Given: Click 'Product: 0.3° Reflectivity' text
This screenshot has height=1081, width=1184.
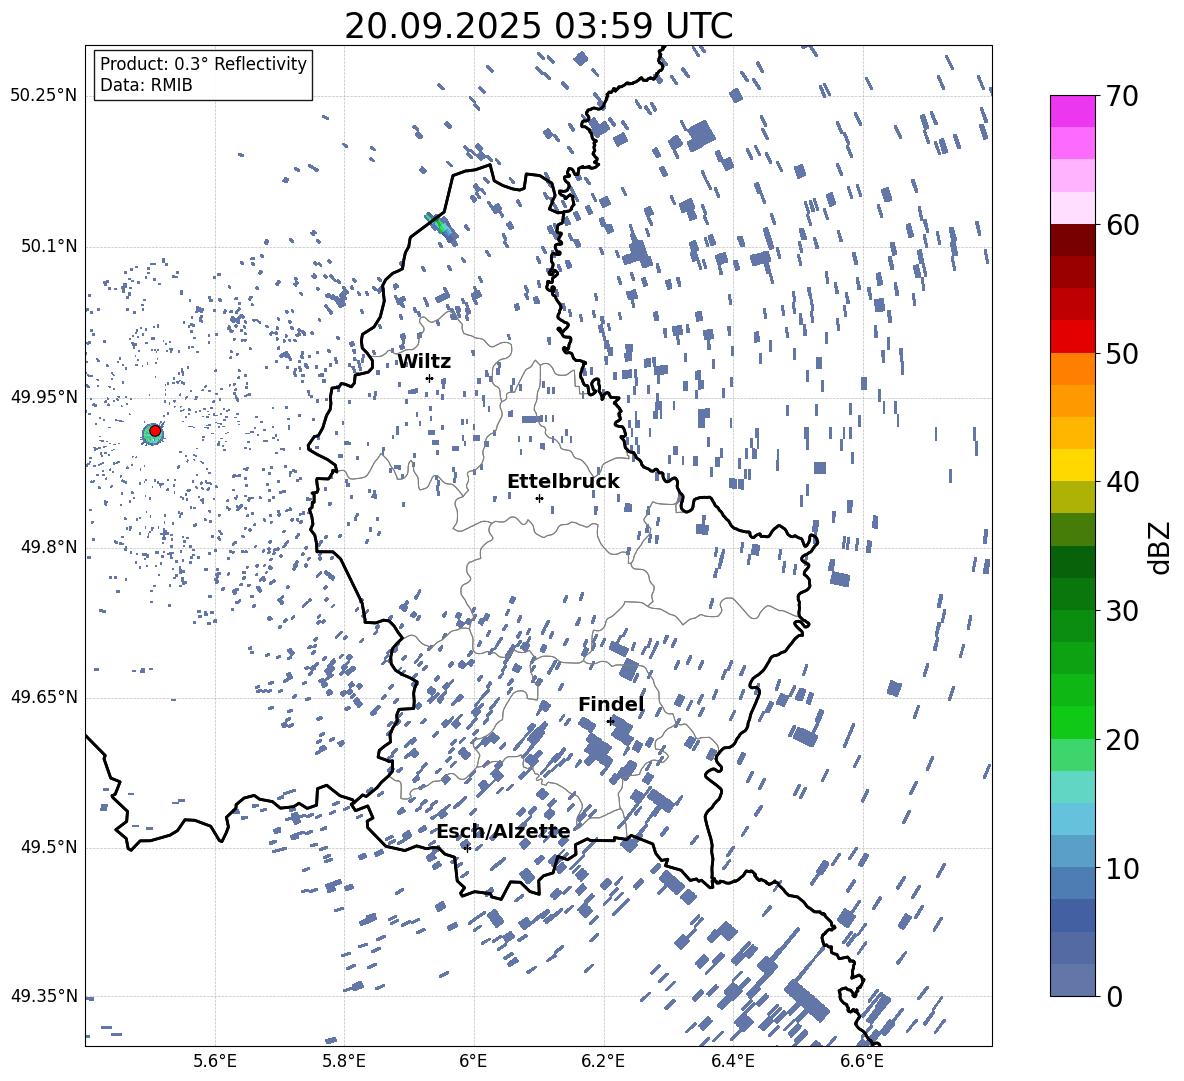Looking at the screenshot, I should pyautogui.click(x=203, y=64).
